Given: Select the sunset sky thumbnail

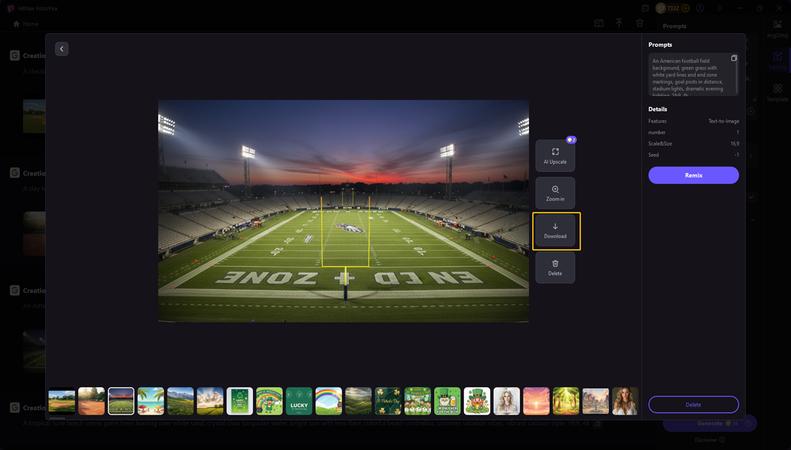Looking at the screenshot, I should click(x=536, y=400).
